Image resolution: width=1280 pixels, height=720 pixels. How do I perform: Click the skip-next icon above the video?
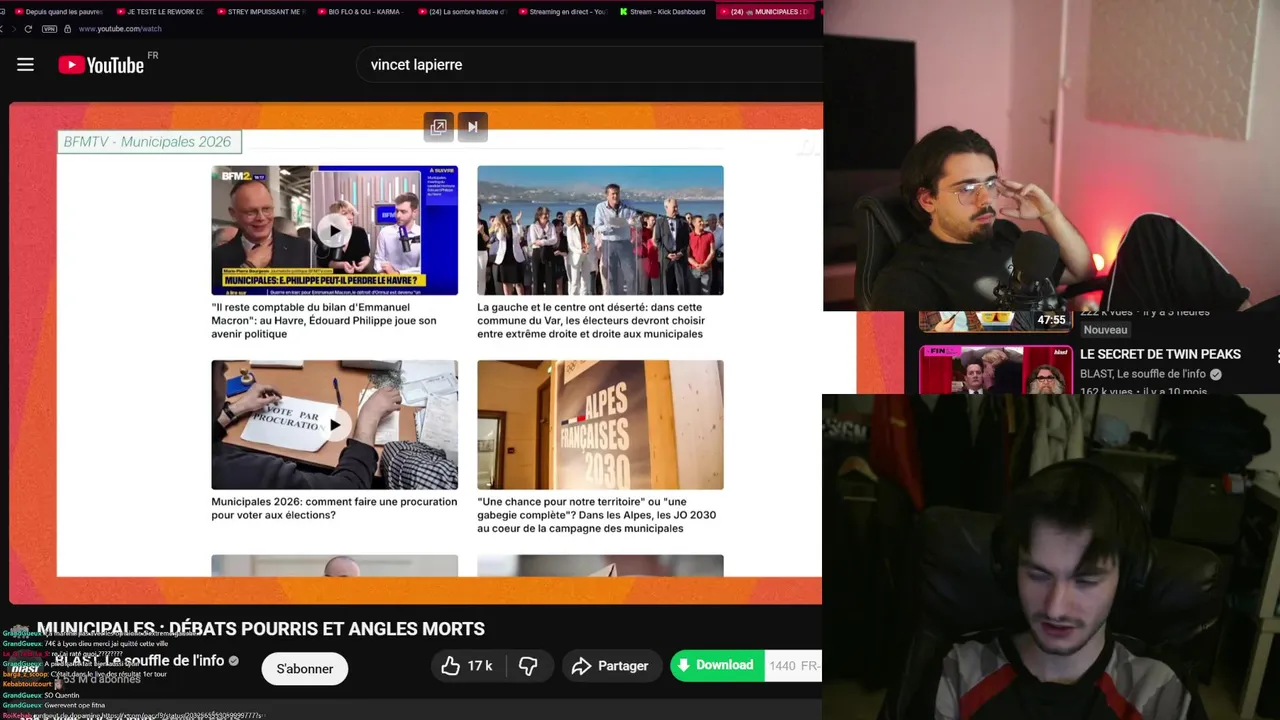(x=472, y=127)
